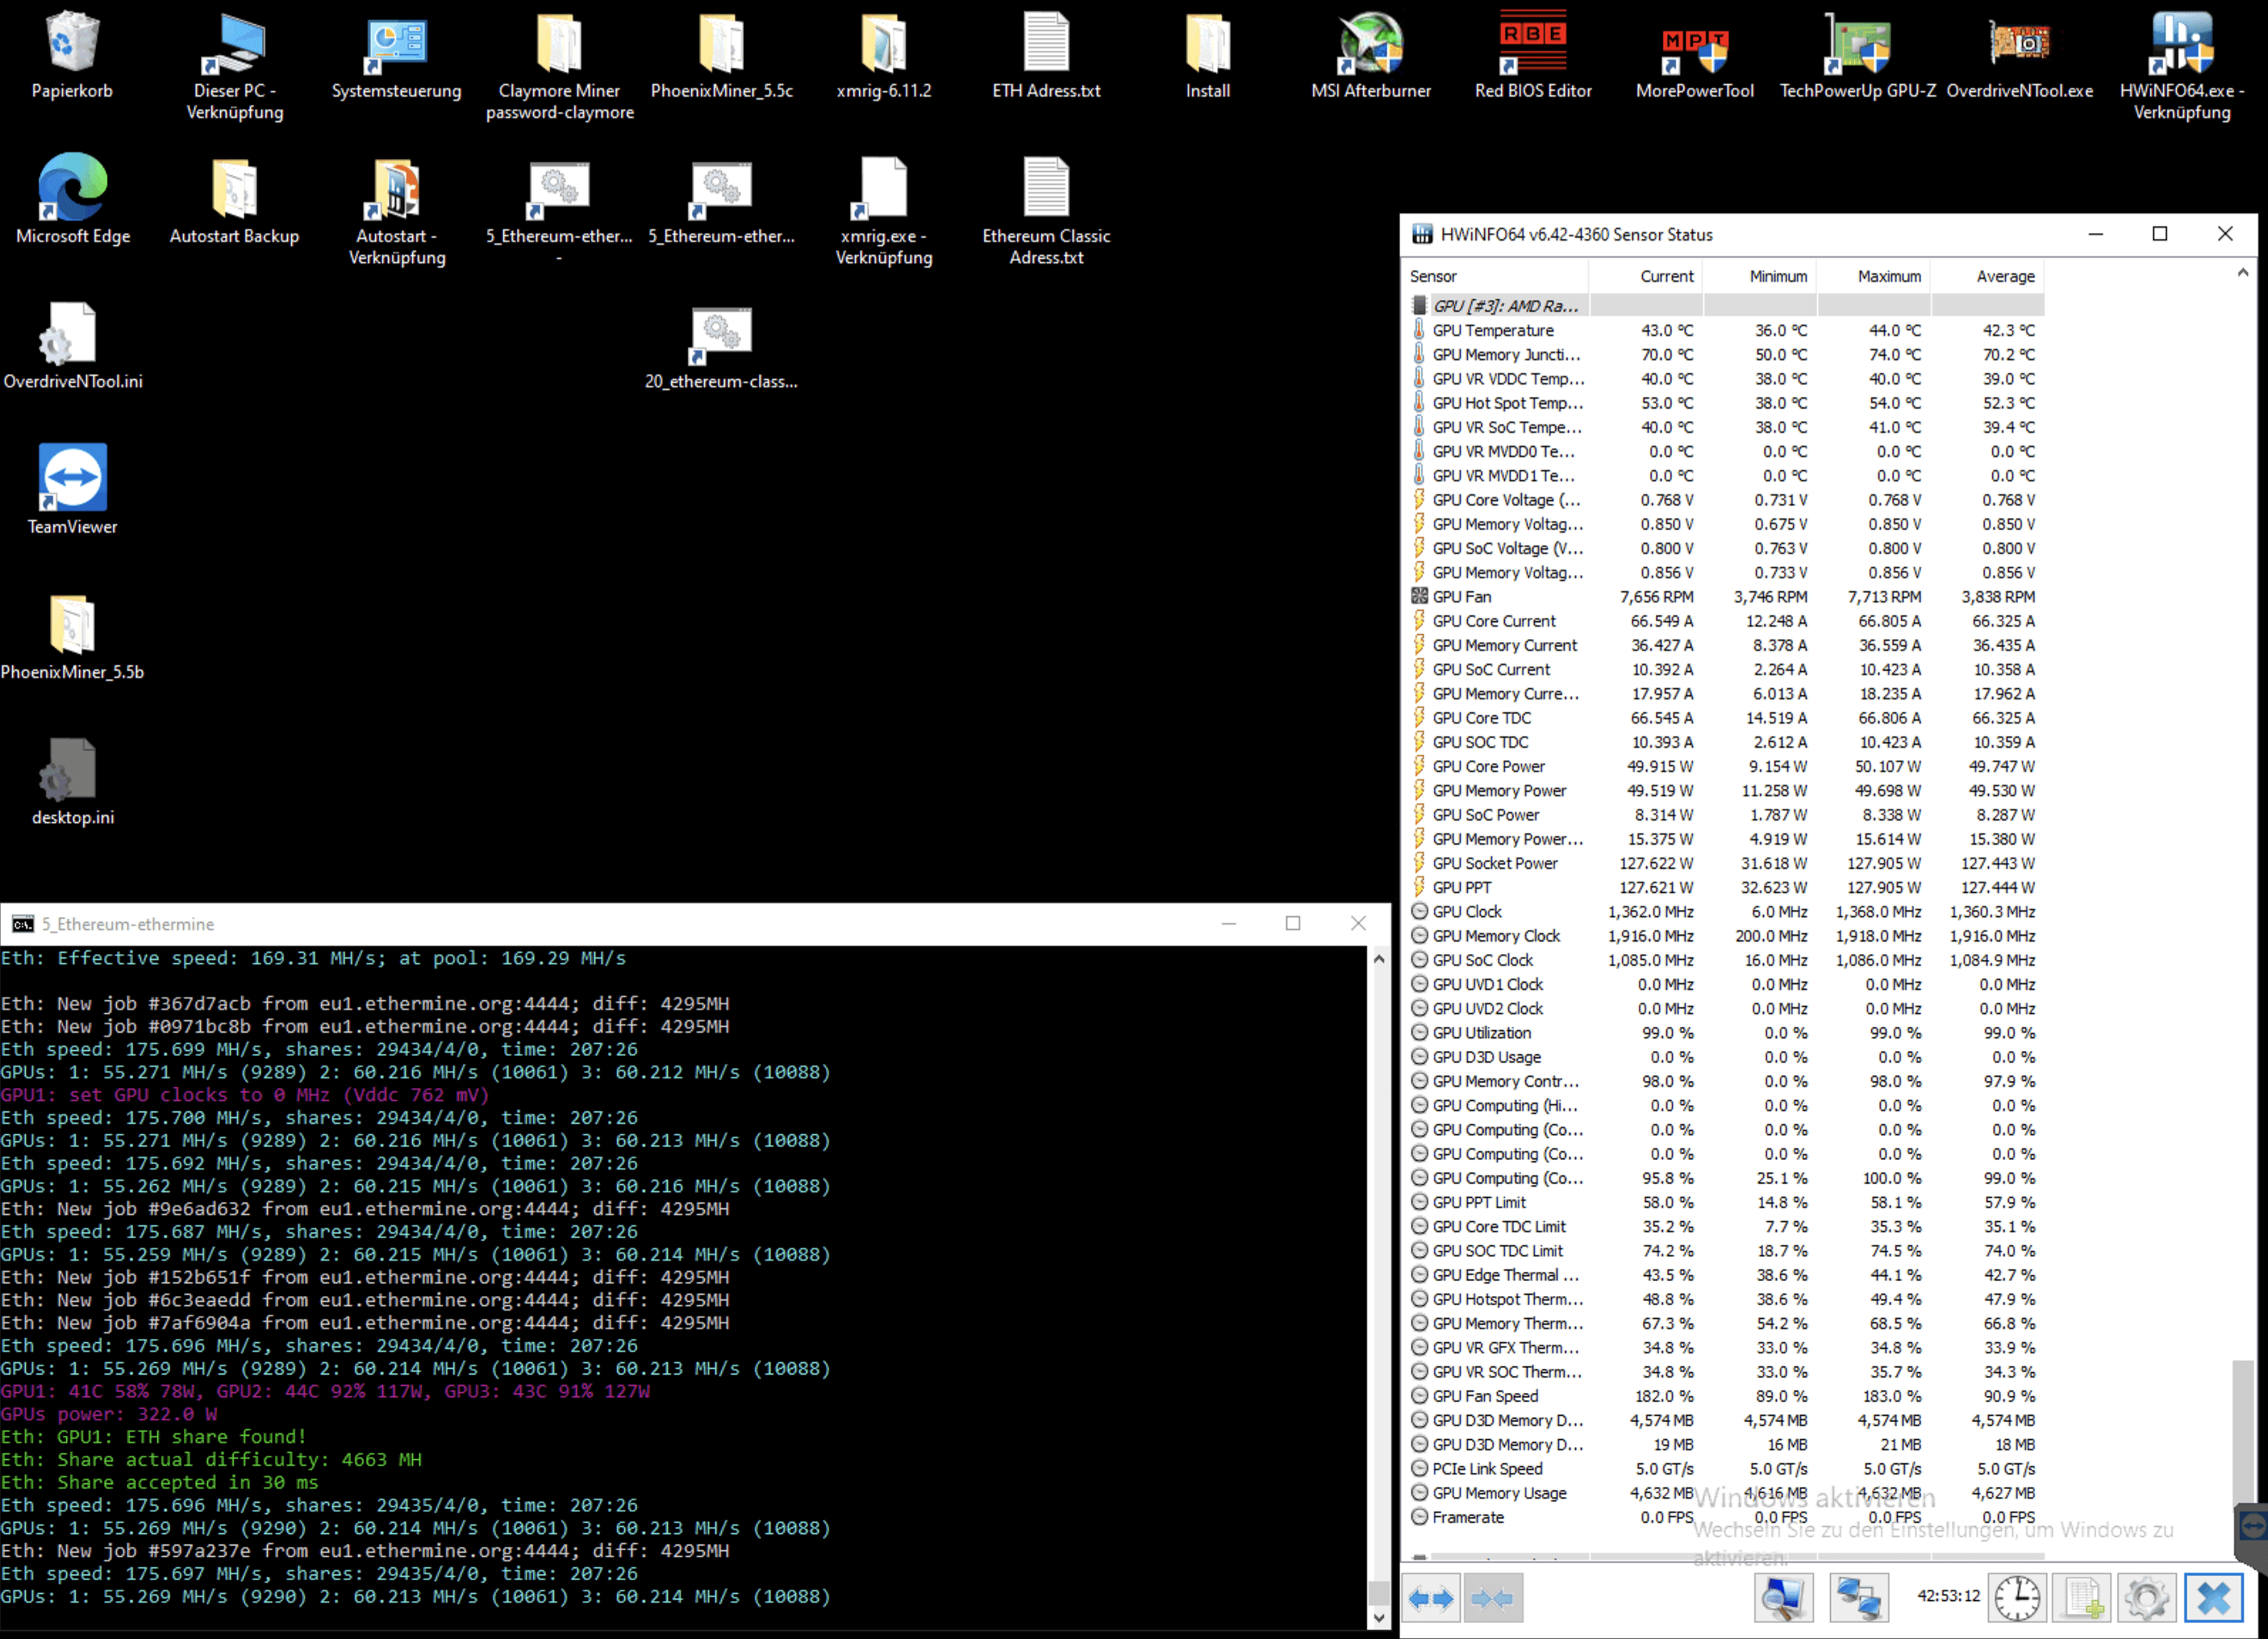Reset min/max values with HWiNFO clock button

pyautogui.click(x=2017, y=1598)
